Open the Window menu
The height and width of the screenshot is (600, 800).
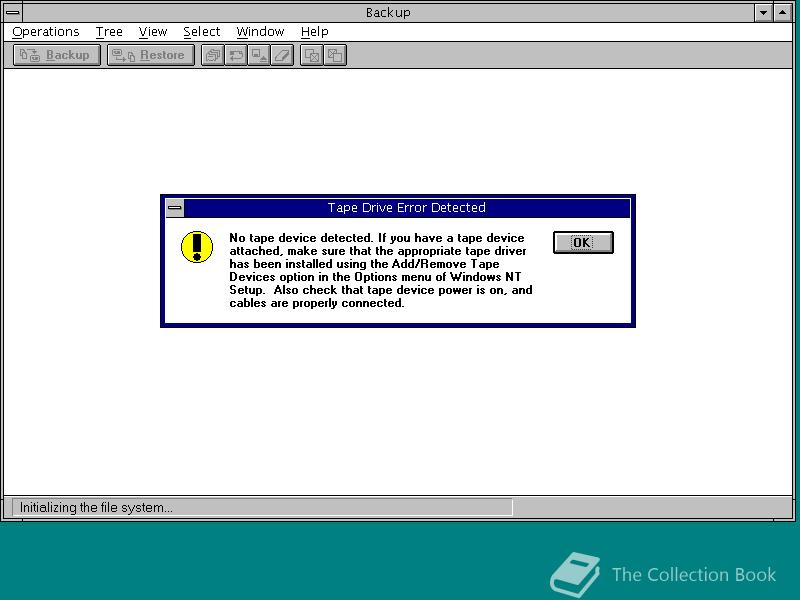coord(260,32)
